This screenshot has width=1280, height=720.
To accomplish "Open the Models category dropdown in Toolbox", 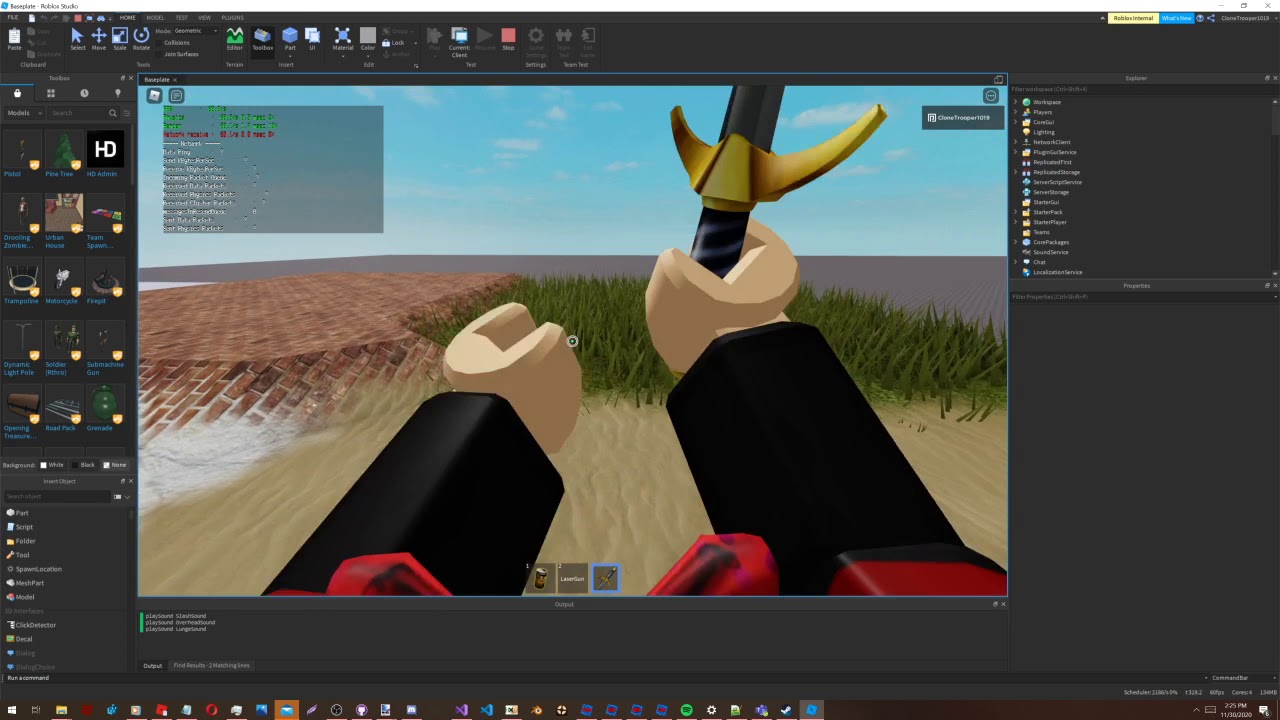I will point(23,113).
